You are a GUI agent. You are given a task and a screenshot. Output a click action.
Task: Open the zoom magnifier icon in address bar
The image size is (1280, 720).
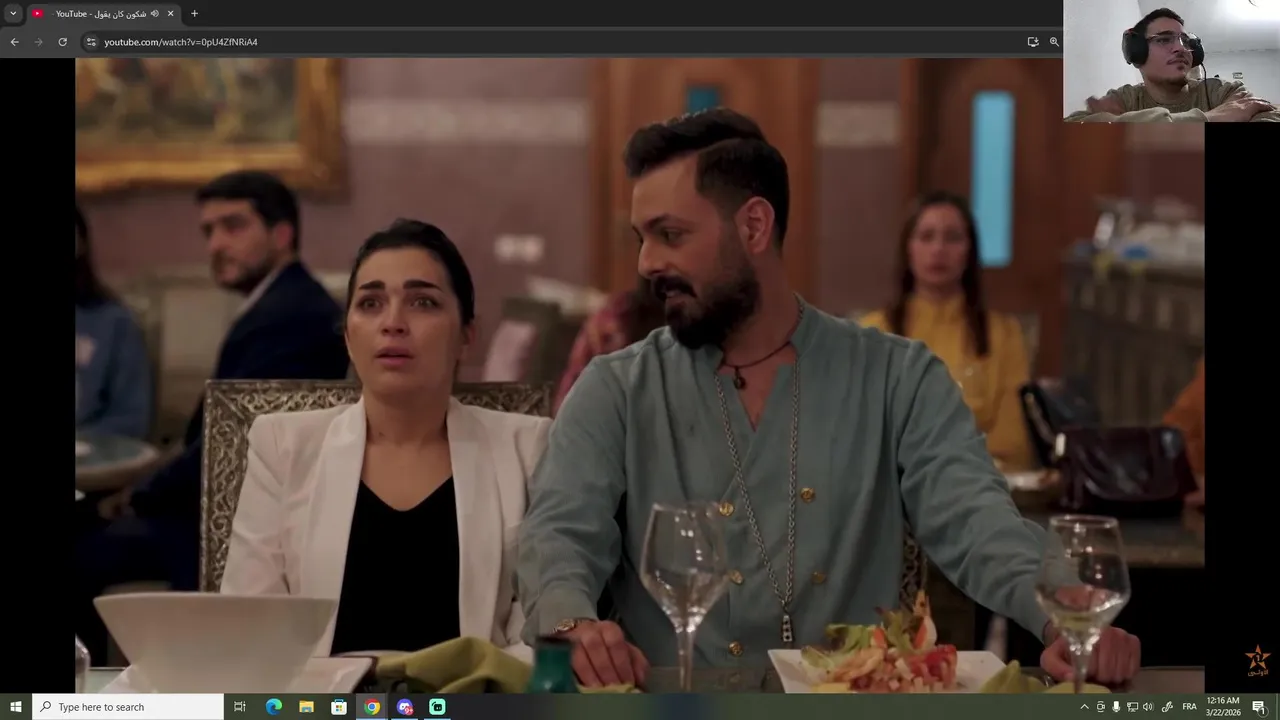pyautogui.click(x=1054, y=42)
